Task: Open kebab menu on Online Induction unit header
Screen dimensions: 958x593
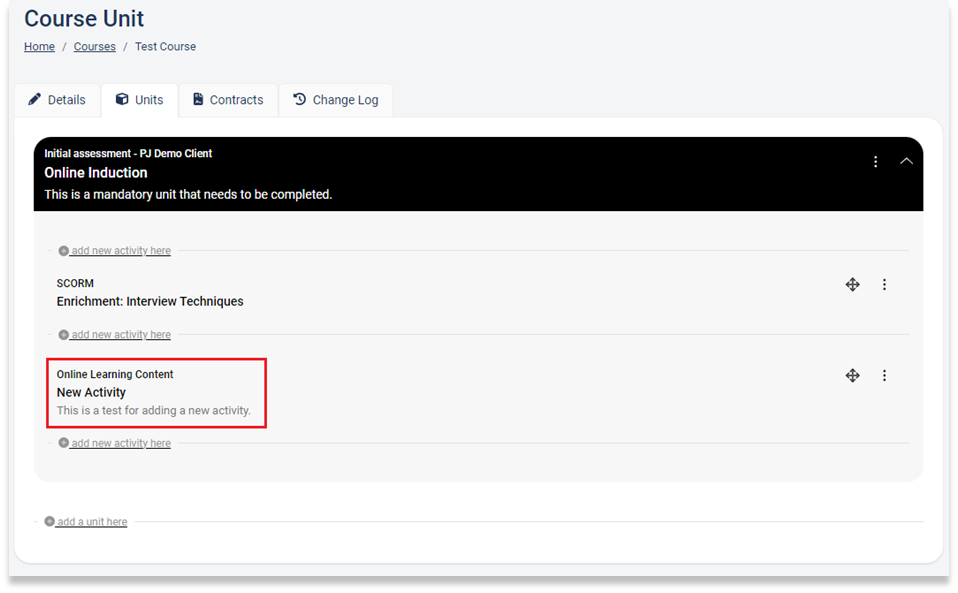Action: (x=876, y=162)
